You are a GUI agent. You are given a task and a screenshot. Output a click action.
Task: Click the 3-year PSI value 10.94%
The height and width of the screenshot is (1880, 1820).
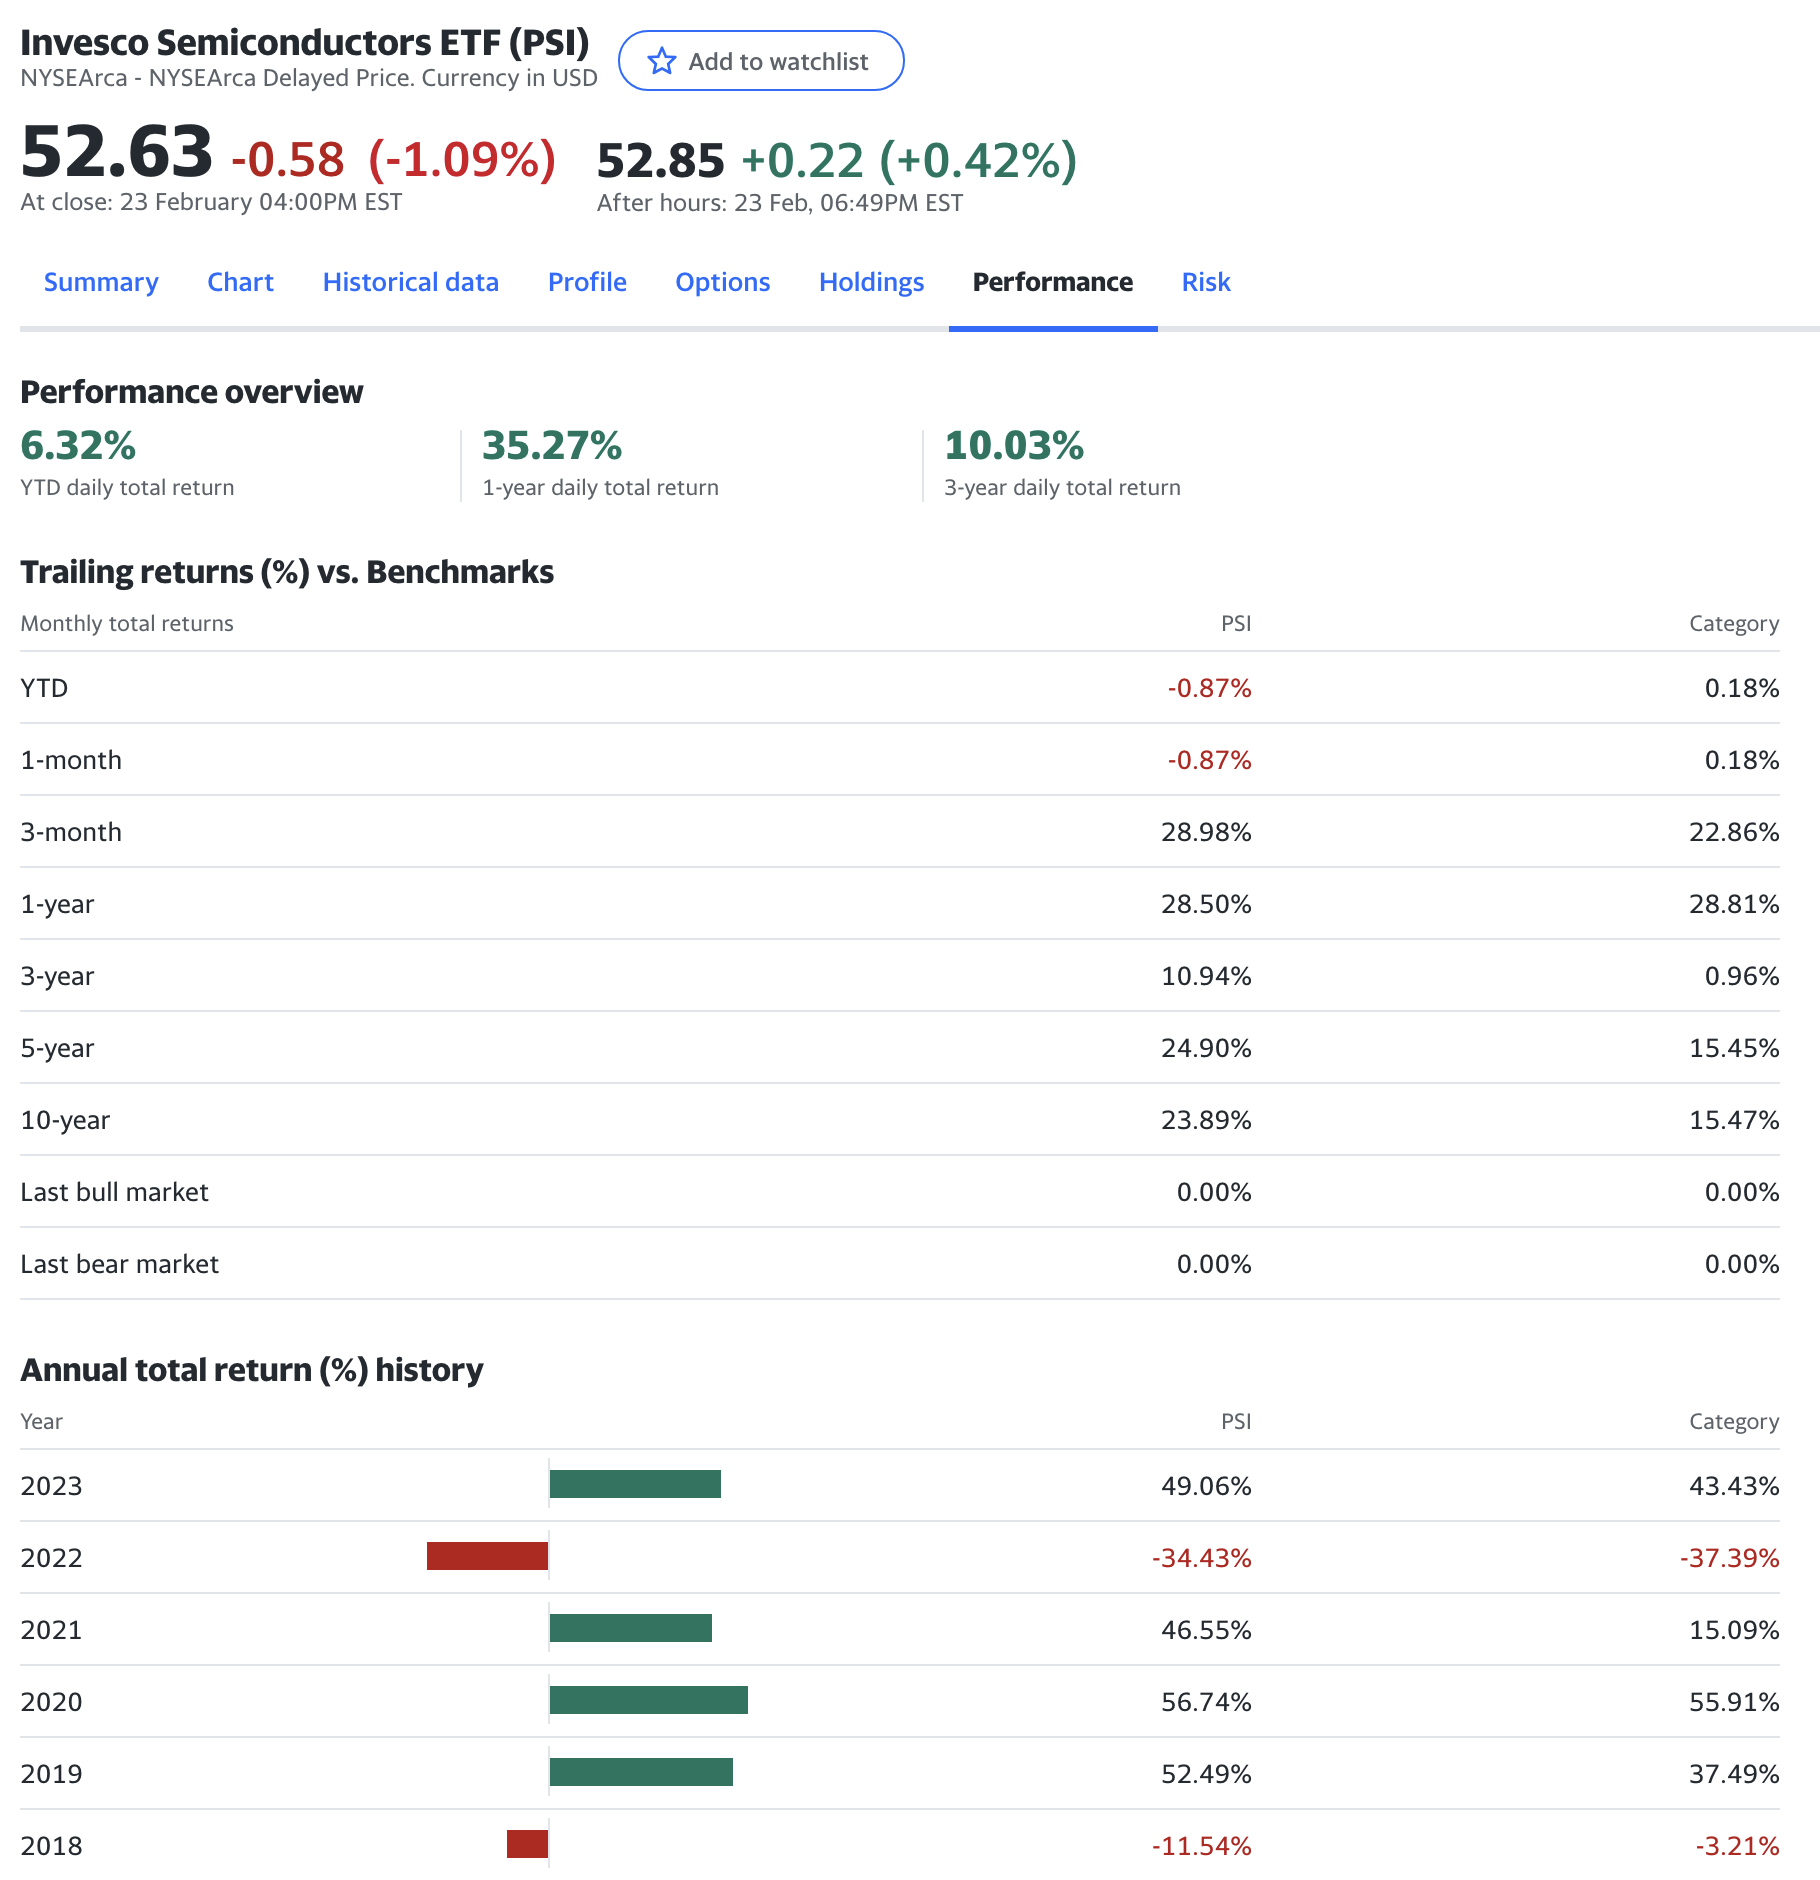tap(1206, 976)
